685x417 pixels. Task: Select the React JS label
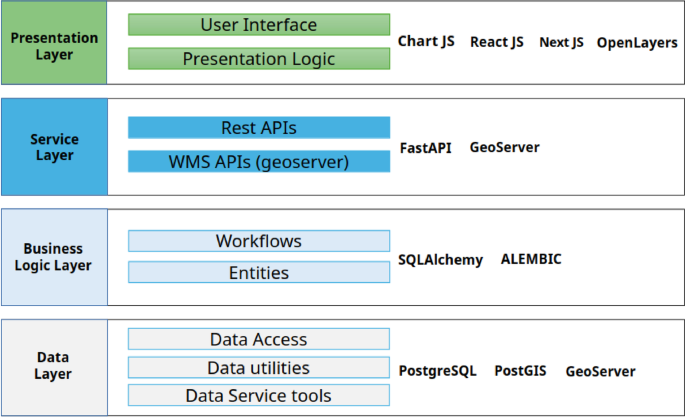[496, 42]
